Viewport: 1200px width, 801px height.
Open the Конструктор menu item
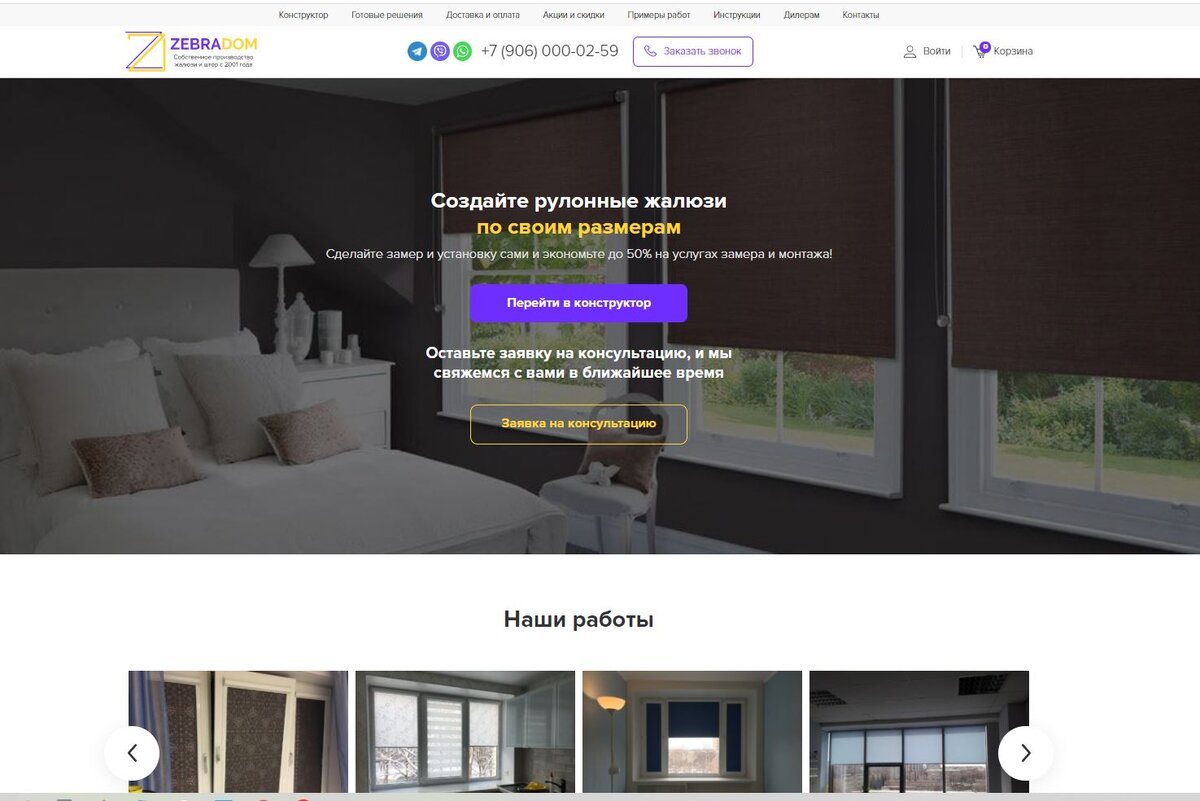[303, 15]
